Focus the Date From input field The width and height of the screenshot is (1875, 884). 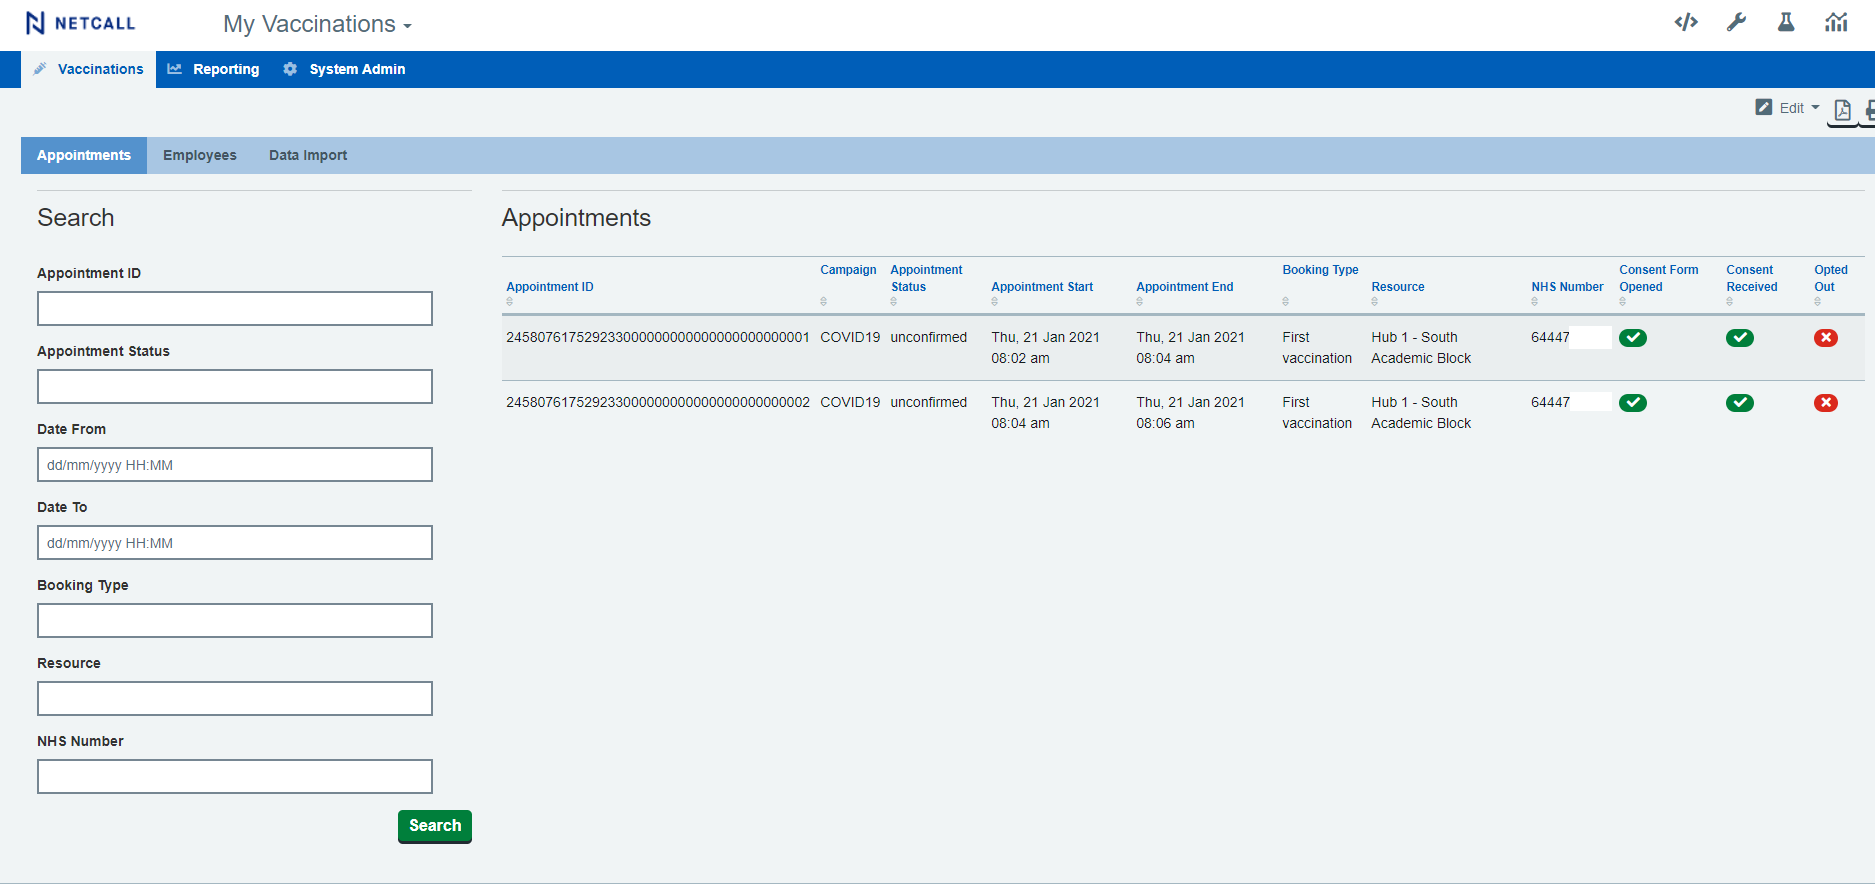click(235, 465)
